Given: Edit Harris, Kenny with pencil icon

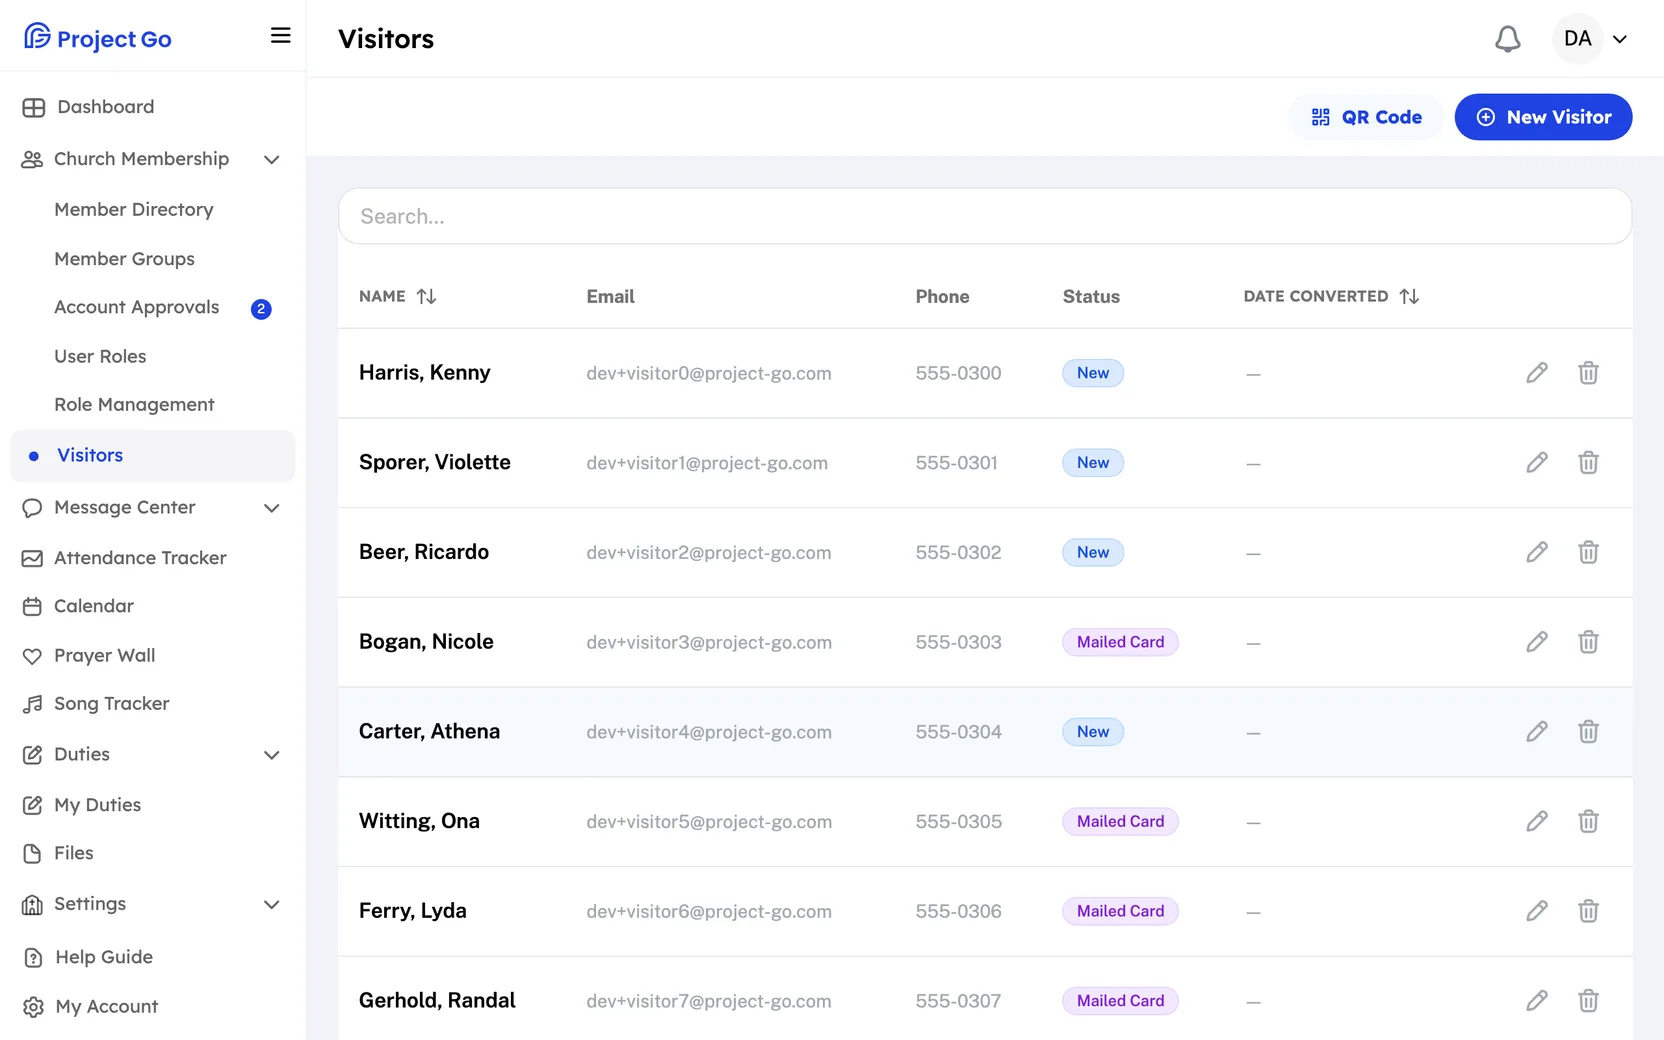Looking at the screenshot, I should coord(1537,373).
